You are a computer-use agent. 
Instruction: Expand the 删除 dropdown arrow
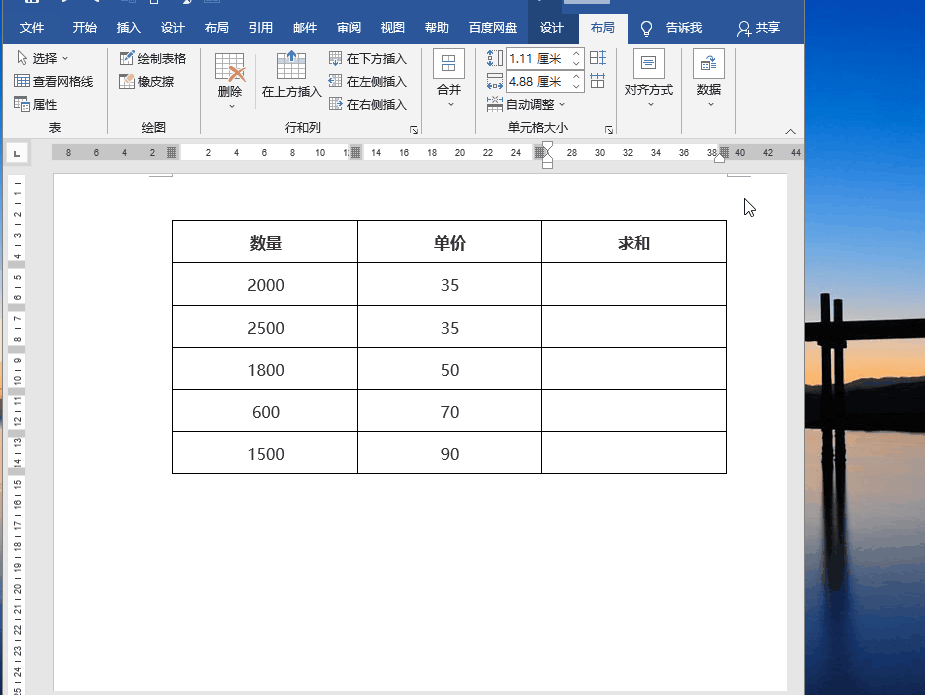point(232,106)
